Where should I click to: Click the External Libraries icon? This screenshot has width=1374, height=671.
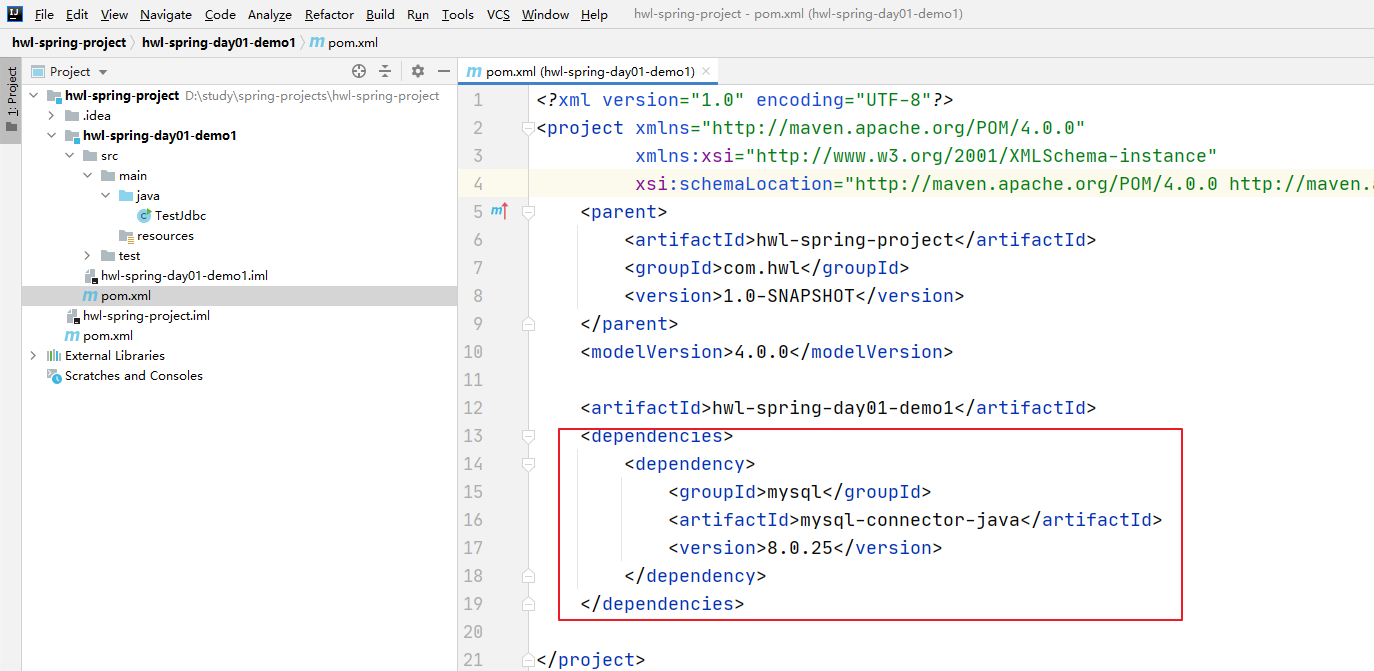[x=54, y=355]
